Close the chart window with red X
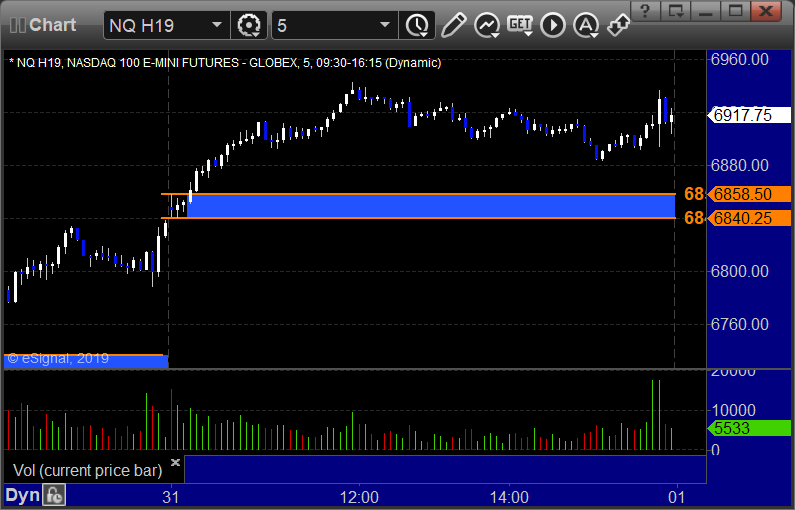This screenshot has height=510, width=795. tap(766, 10)
